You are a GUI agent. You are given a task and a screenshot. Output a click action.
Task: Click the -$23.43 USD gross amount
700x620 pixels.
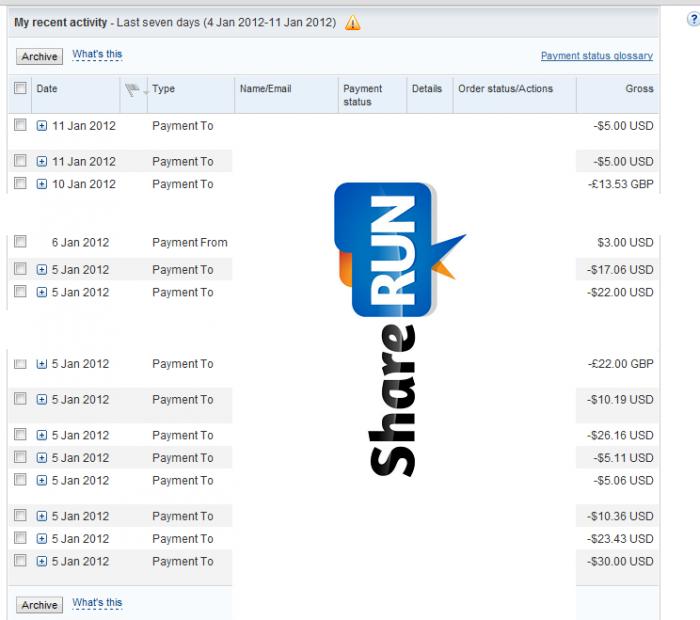tap(620, 539)
